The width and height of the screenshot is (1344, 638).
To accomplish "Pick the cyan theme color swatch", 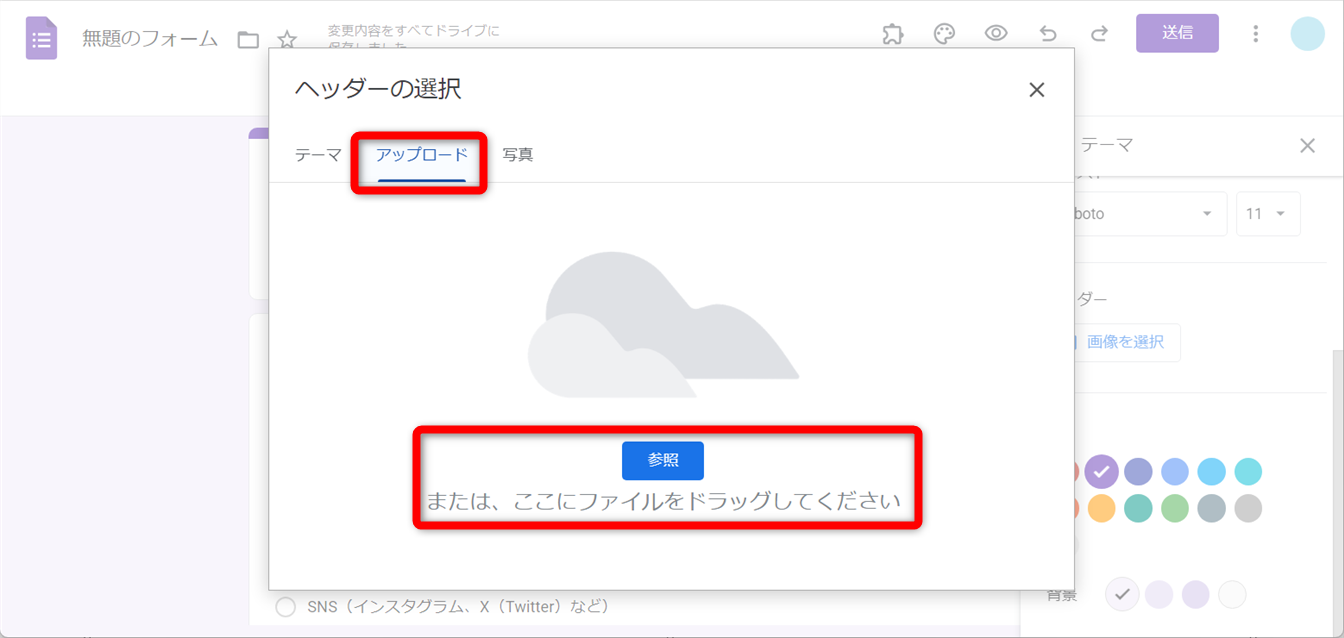I will pyautogui.click(x=1248, y=471).
